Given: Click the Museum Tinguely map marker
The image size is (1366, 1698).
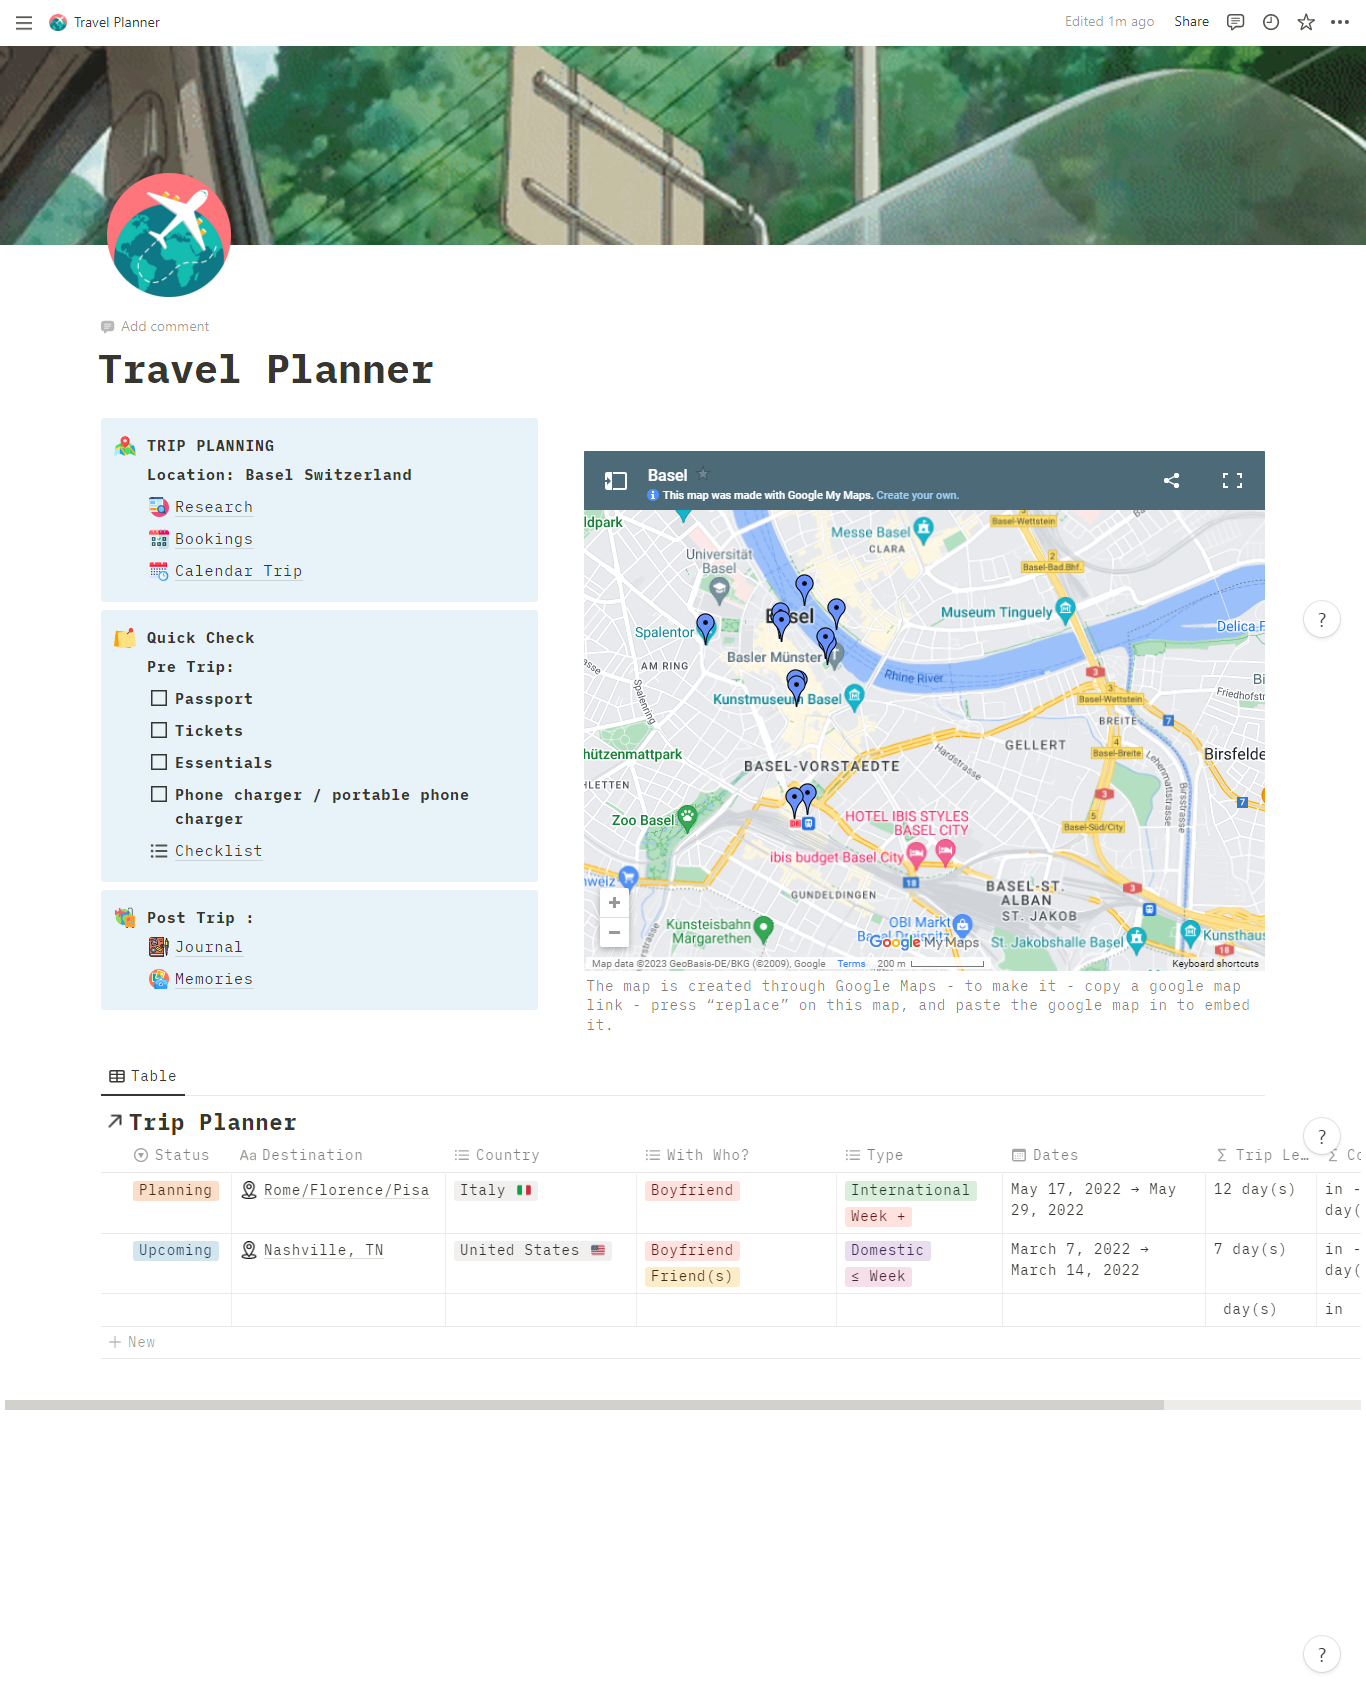Looking at the screenshot, I should 1066,609.
